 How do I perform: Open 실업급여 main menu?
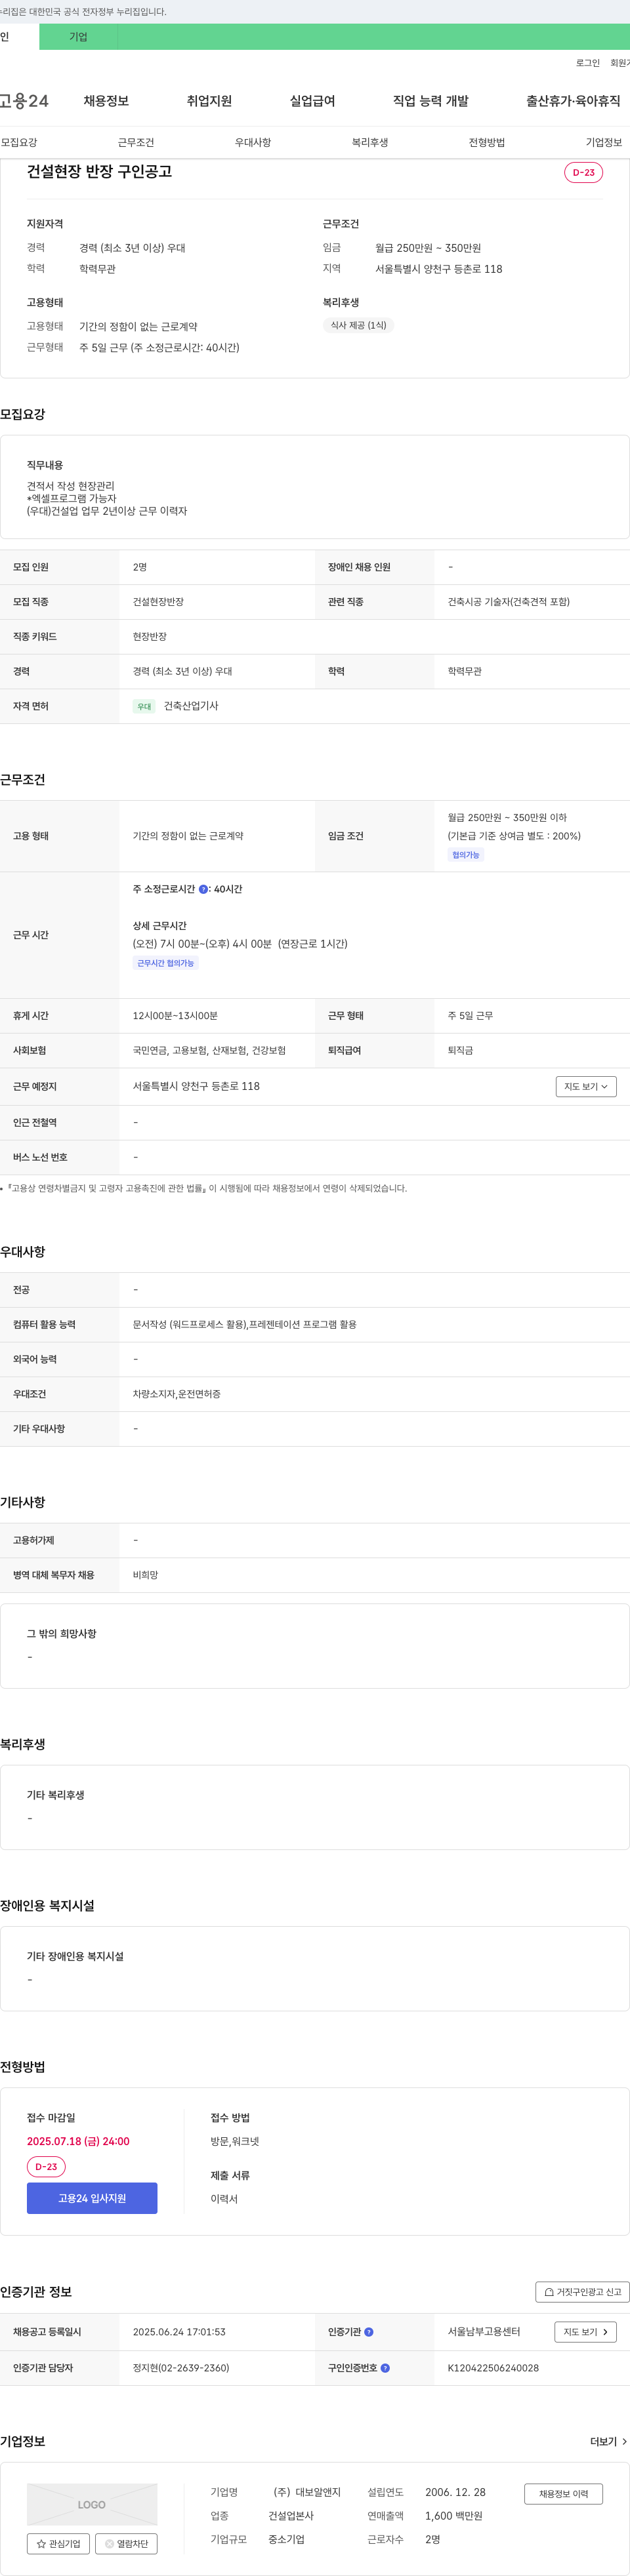[x=312, y=101]
